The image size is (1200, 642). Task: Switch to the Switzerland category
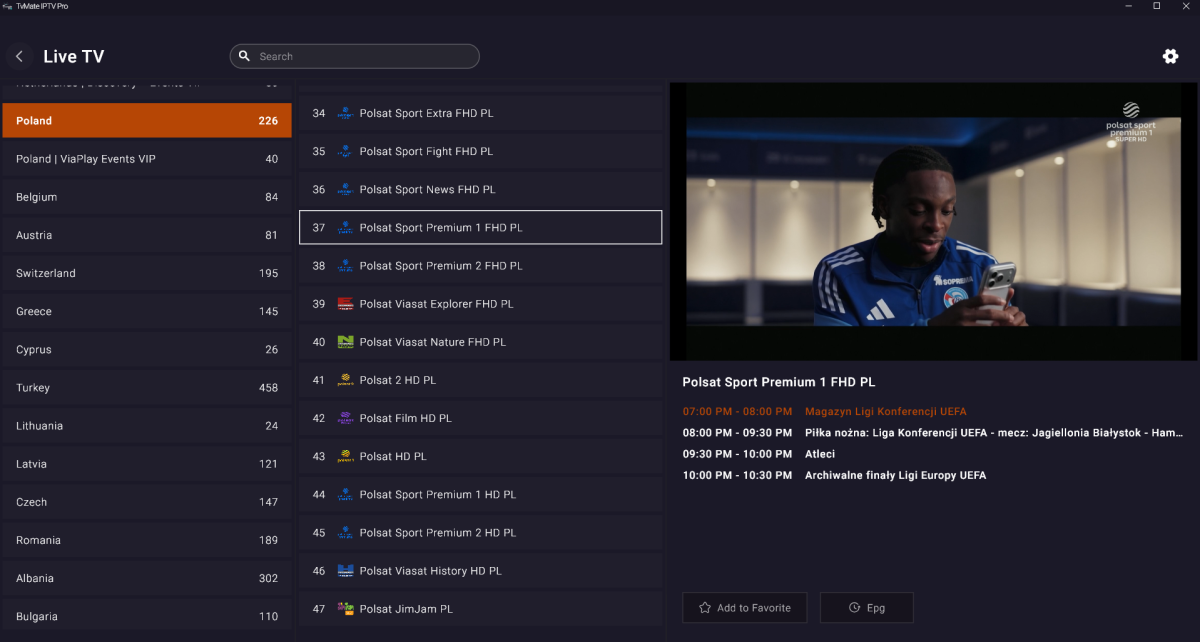tap(146, 273)
